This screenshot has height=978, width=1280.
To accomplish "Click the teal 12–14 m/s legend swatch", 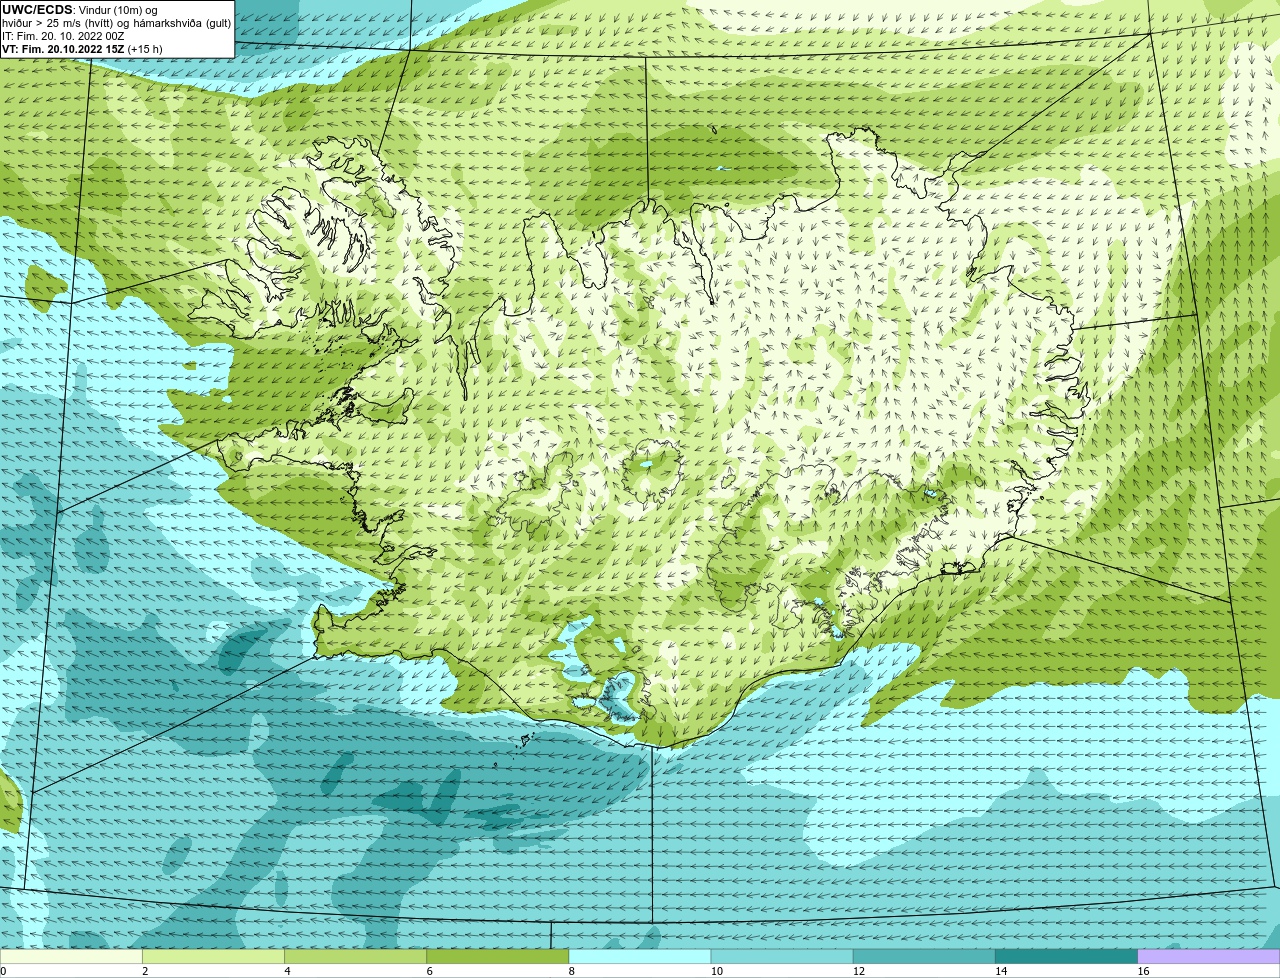I will 924,957.
